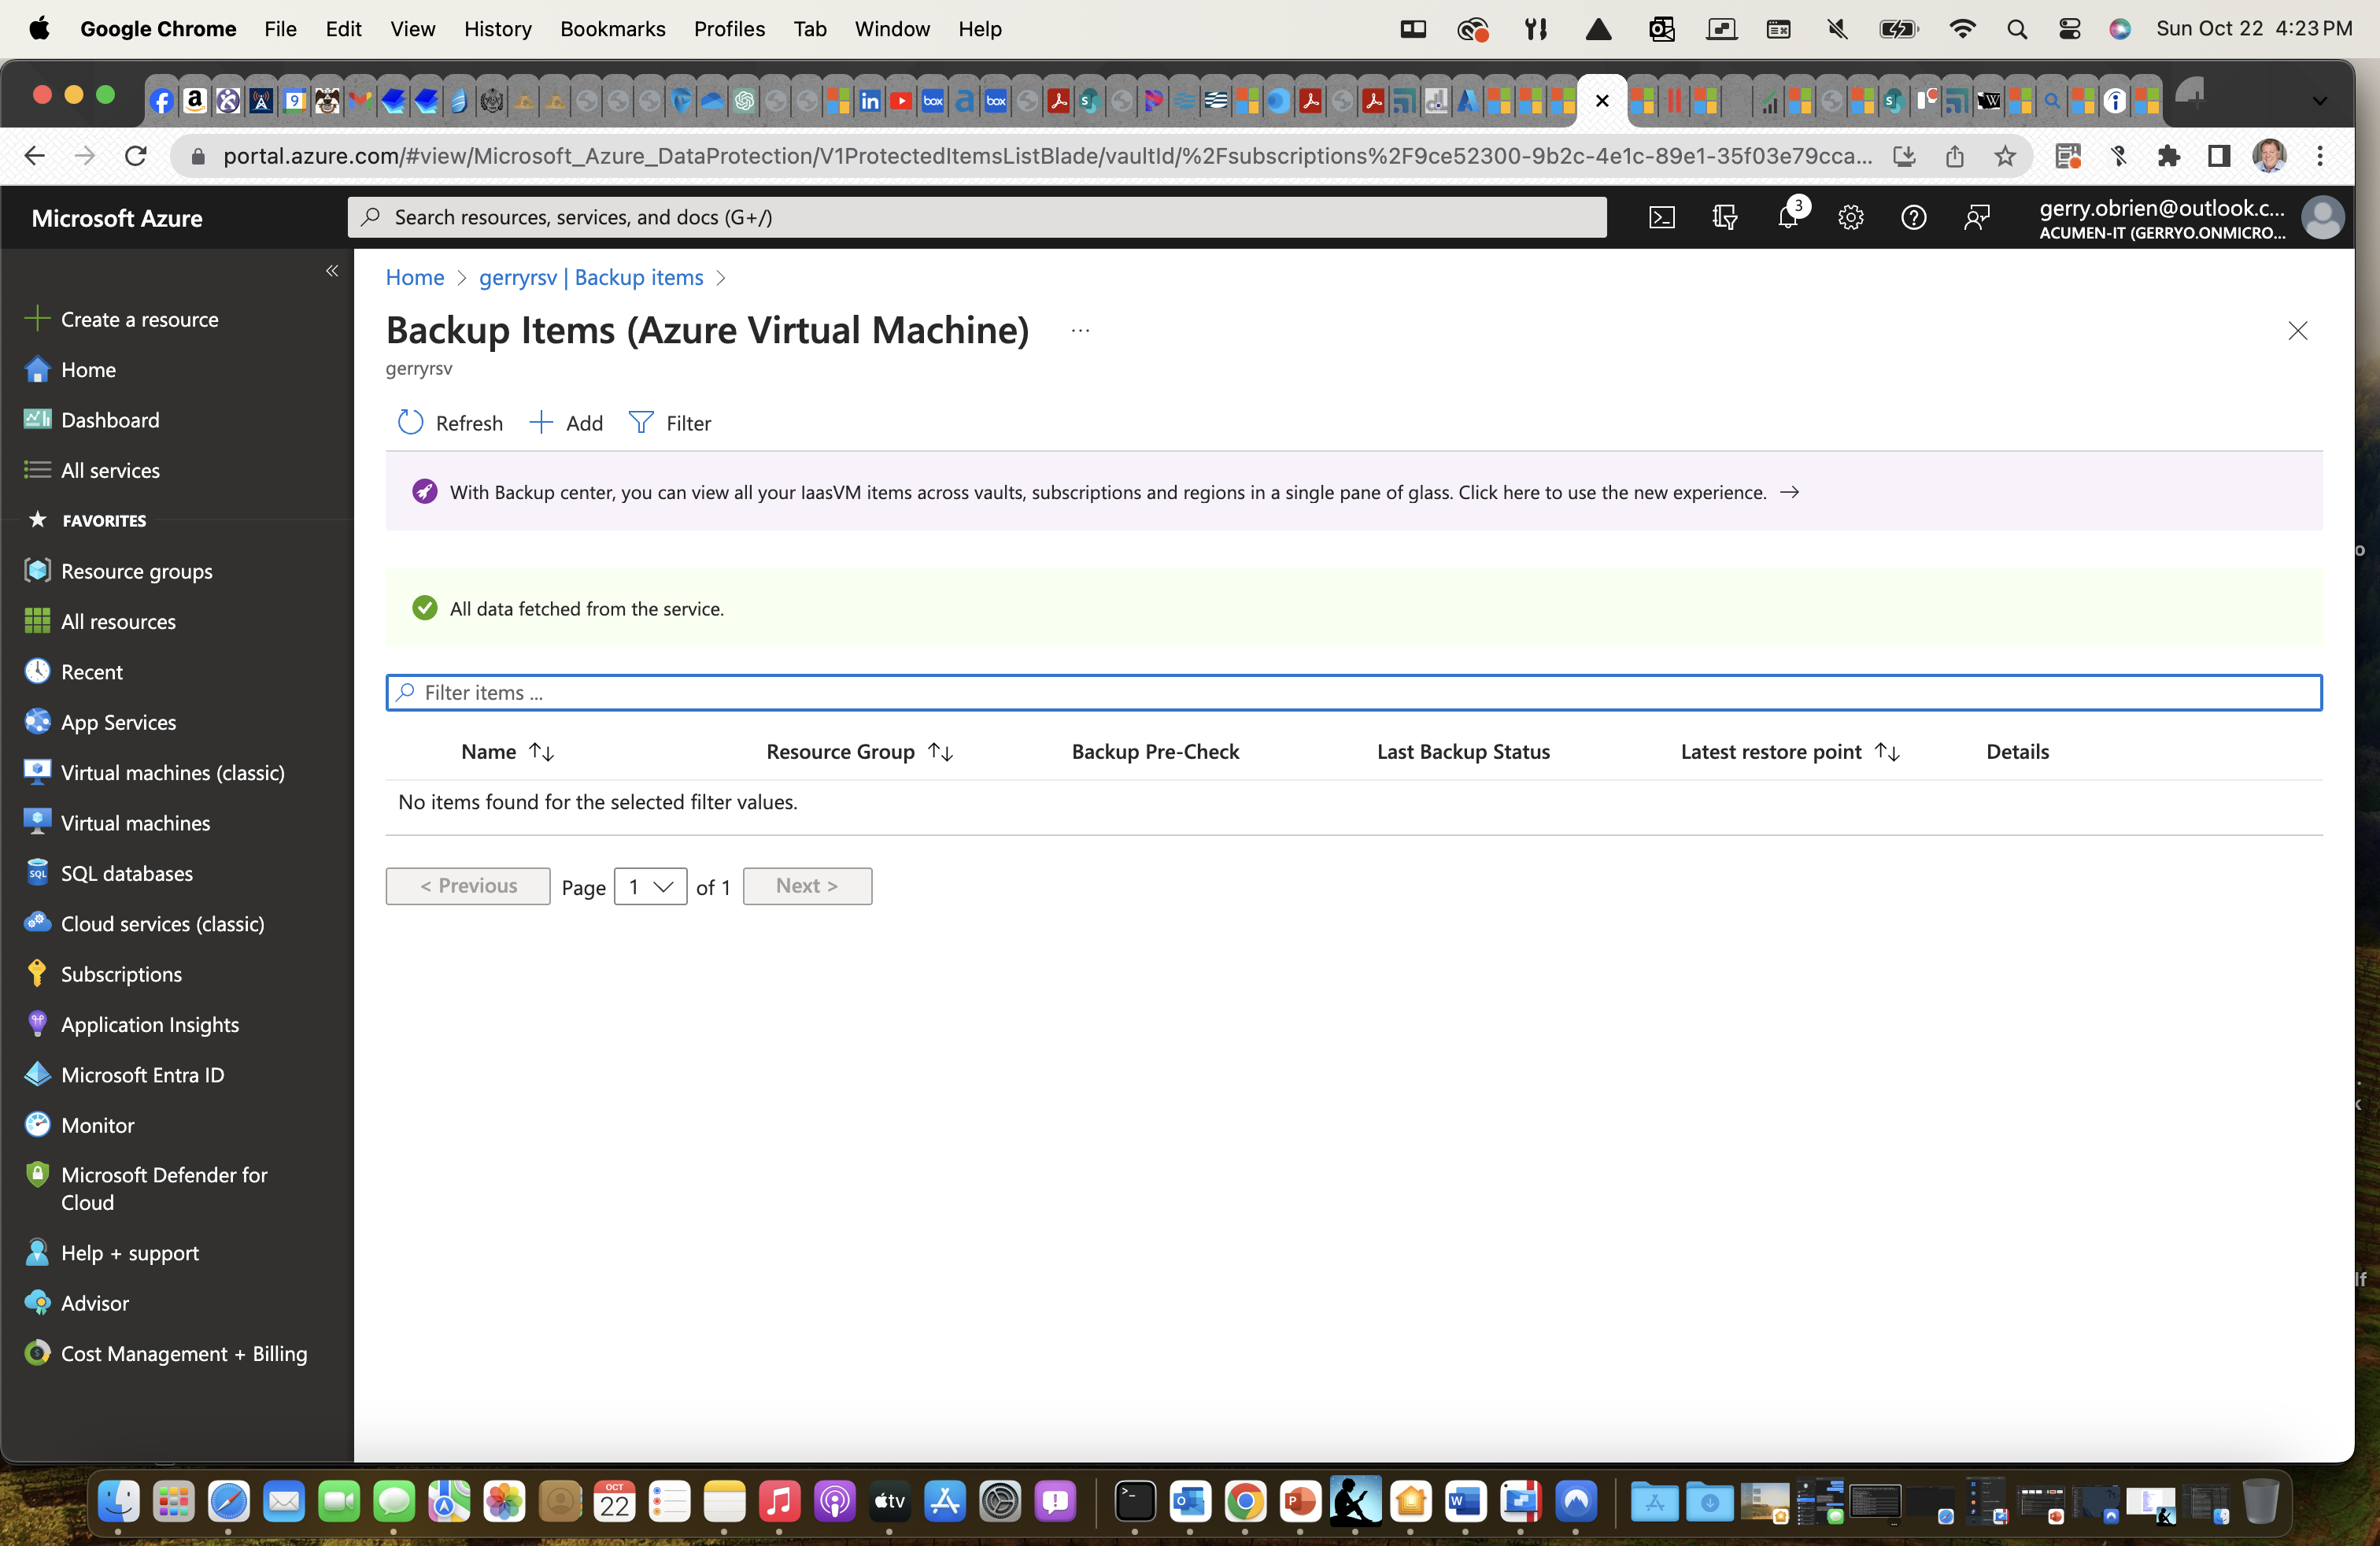
Task: Open the Feedback icon in header
Action: point(1976,217)
